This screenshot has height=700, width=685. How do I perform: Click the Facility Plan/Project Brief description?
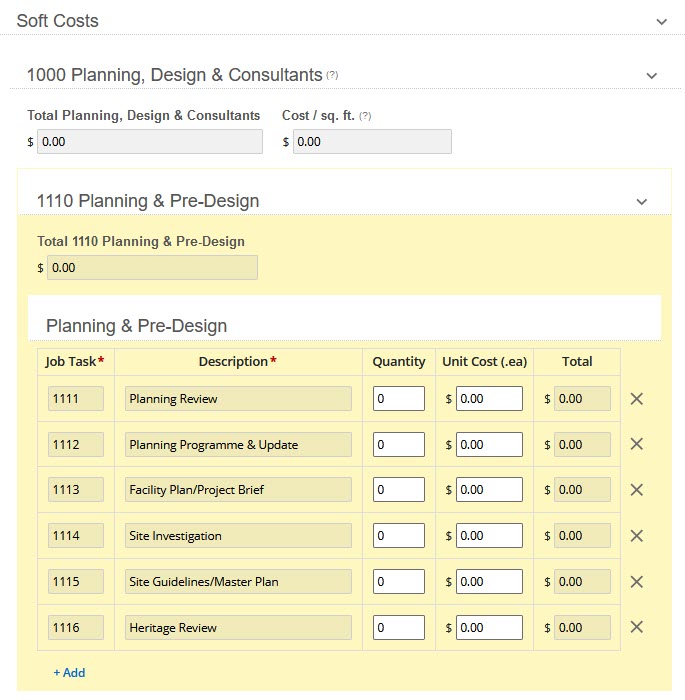238,490
